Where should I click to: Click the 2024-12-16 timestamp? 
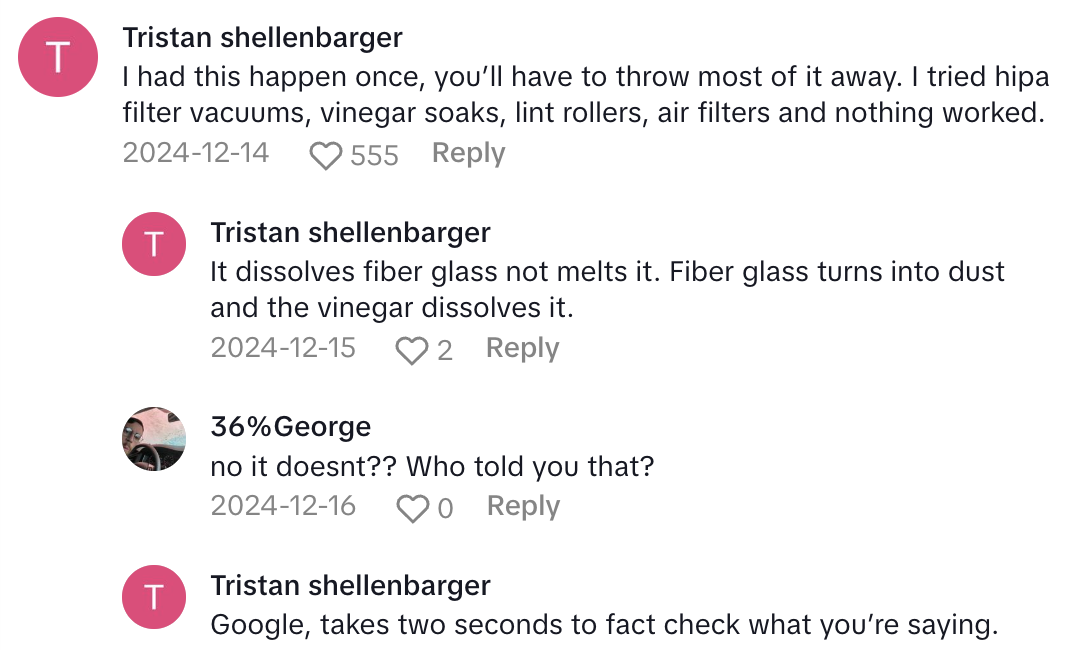click(x=283, y=506)
